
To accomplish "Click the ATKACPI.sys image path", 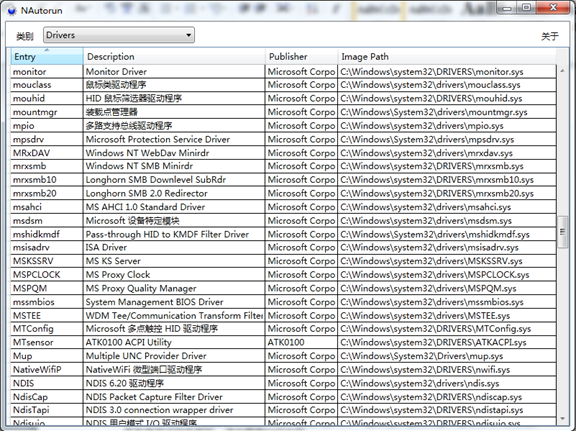I will coord(433,342).
